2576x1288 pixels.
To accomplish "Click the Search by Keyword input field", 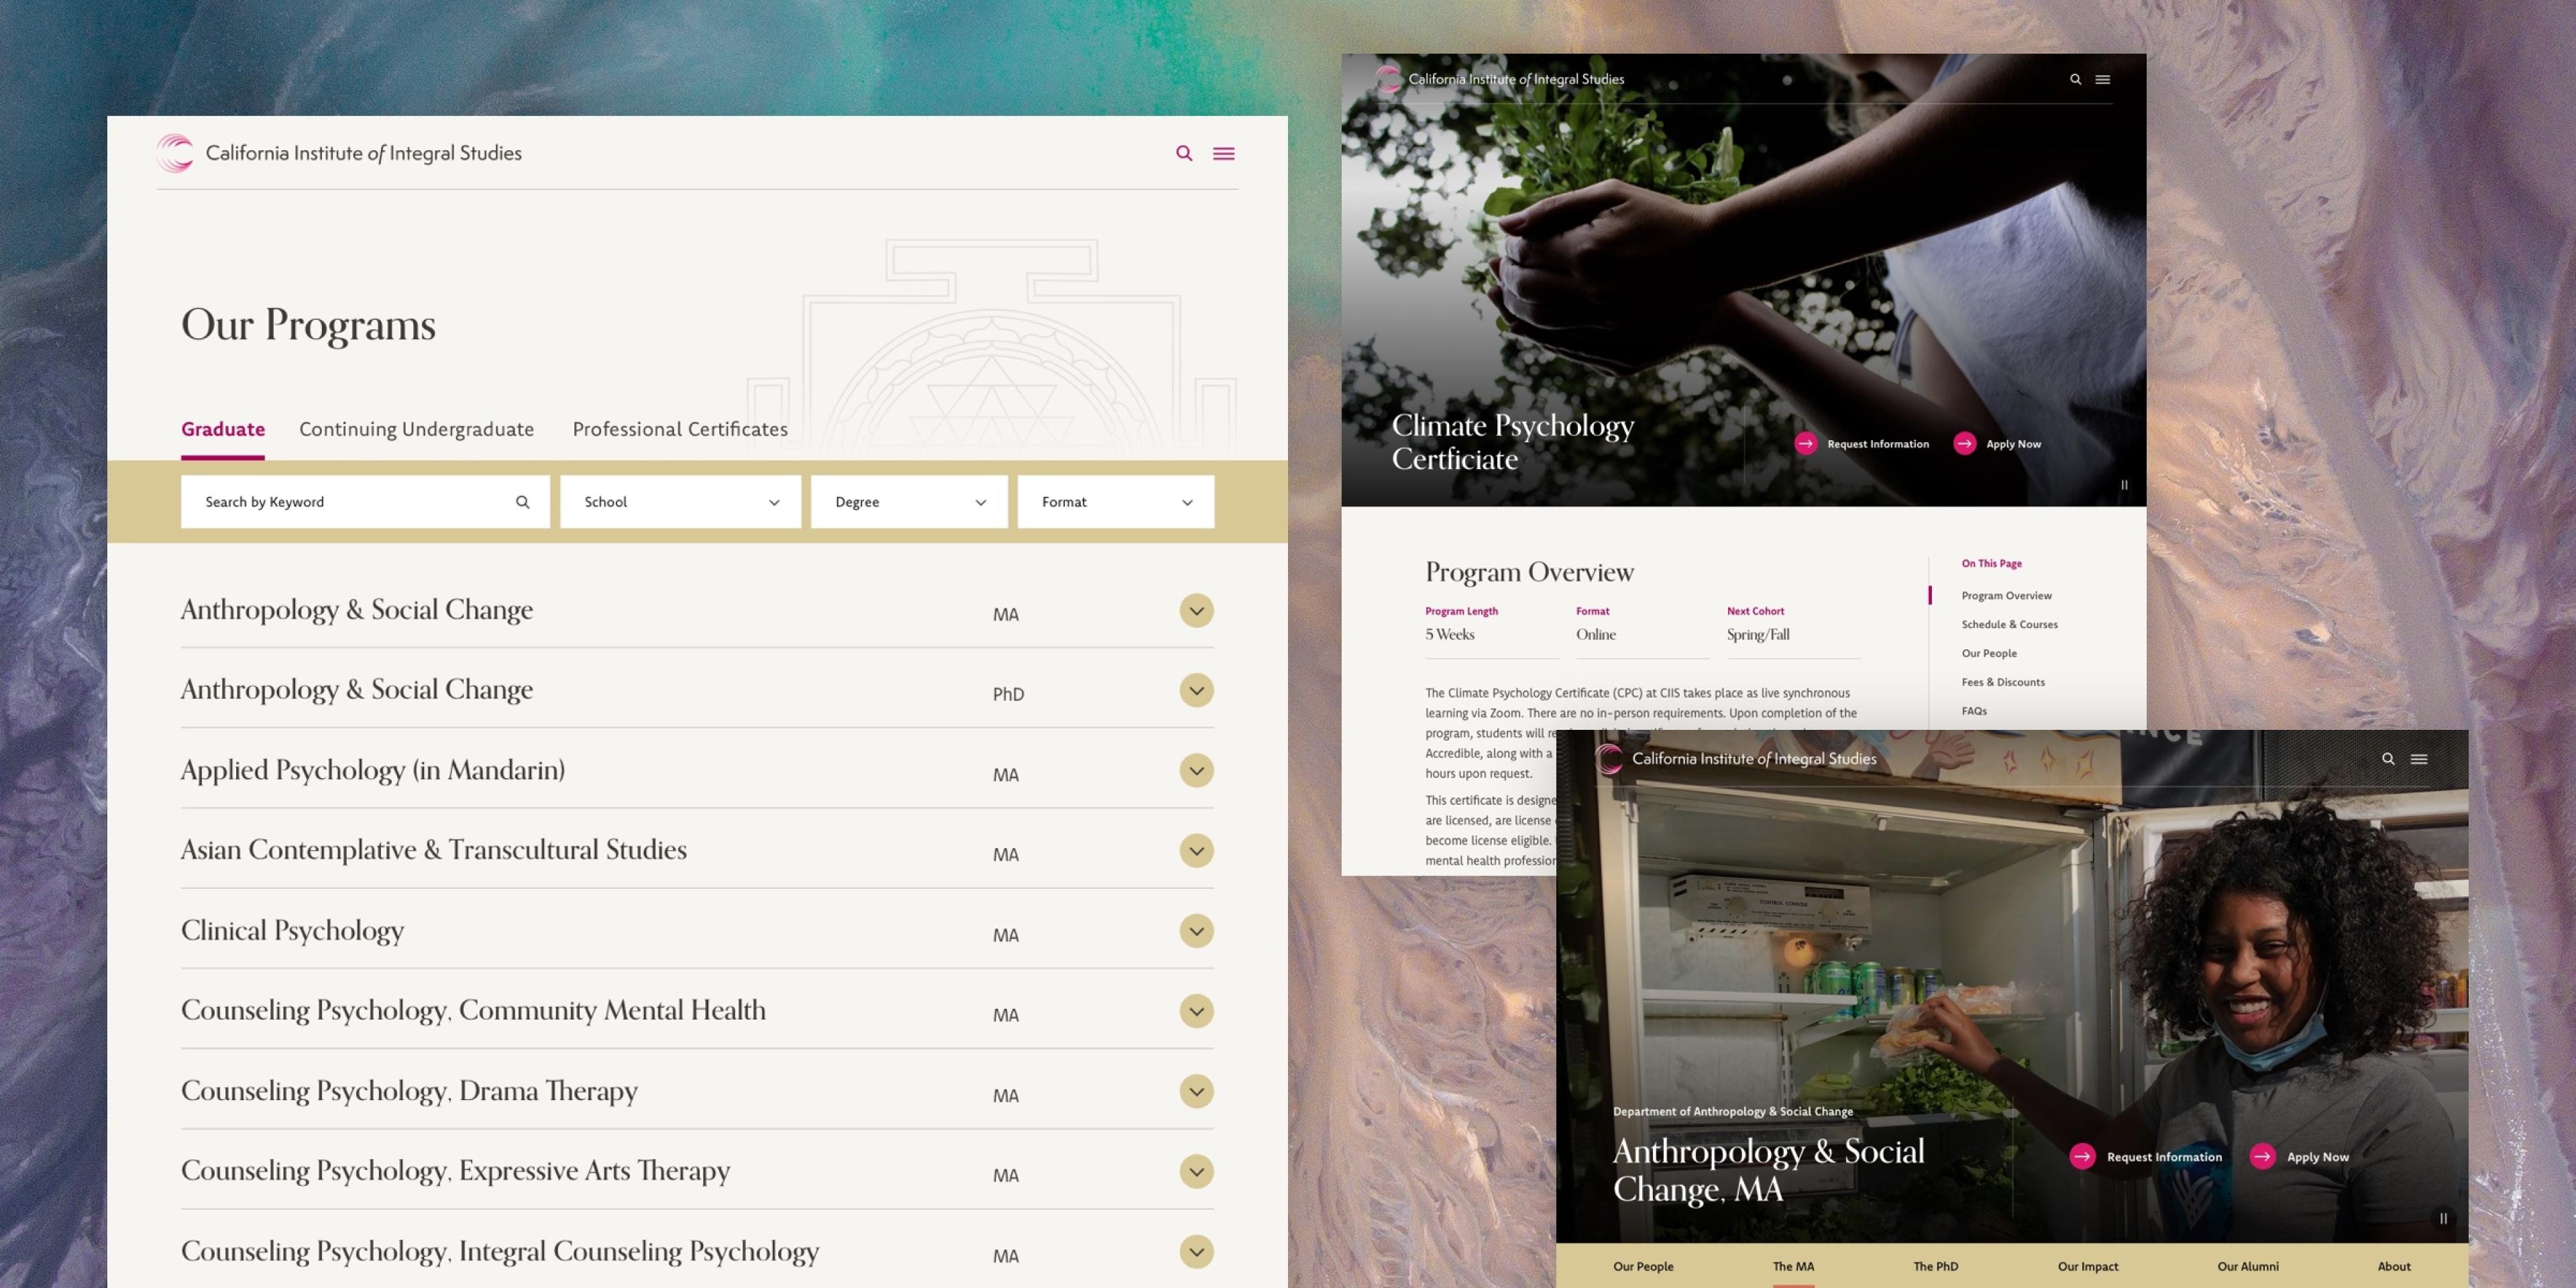I will tap(345, 502).
